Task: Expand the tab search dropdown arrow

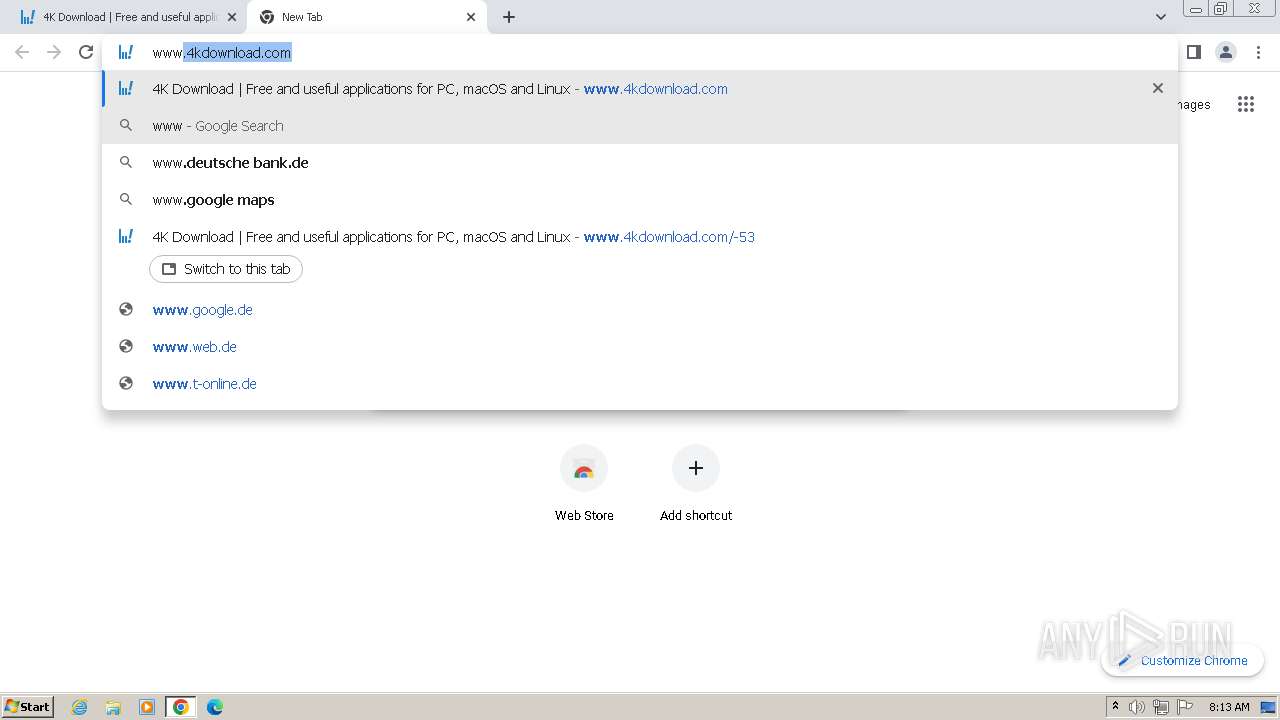Action: click(1160, 17)
